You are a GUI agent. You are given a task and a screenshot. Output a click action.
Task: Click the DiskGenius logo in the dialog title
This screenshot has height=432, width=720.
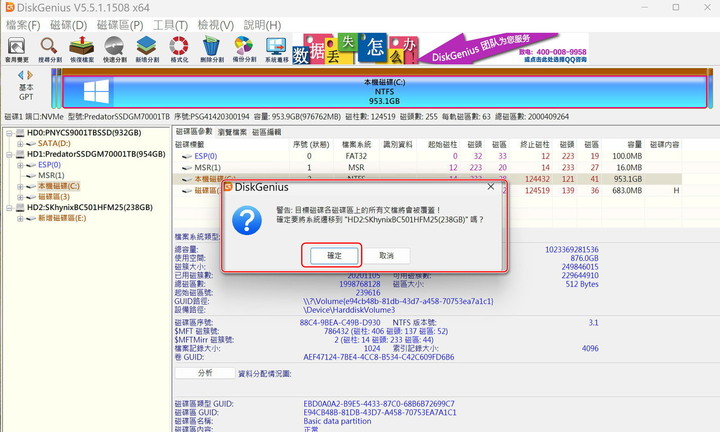click(228, 187)
